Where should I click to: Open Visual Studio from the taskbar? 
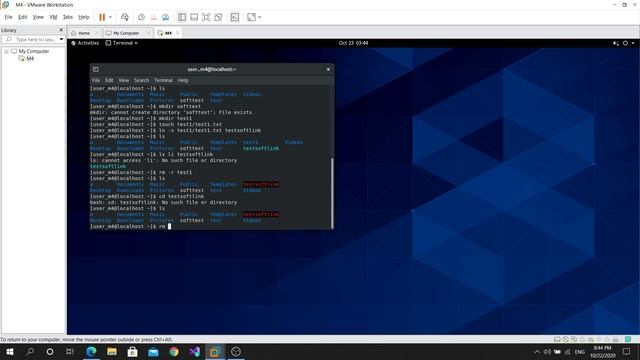(195, 351)
